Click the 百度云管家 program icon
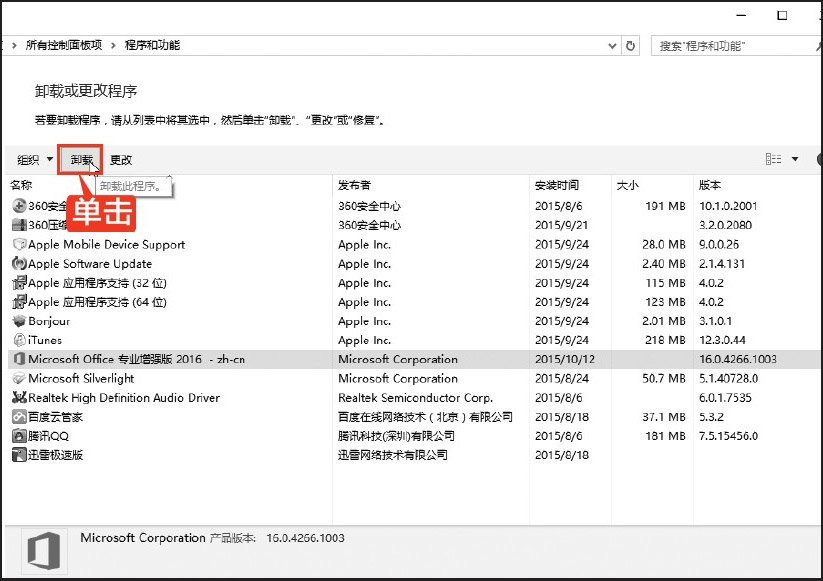The width and height of the screenshot is (823, 581). coord(19,417)
